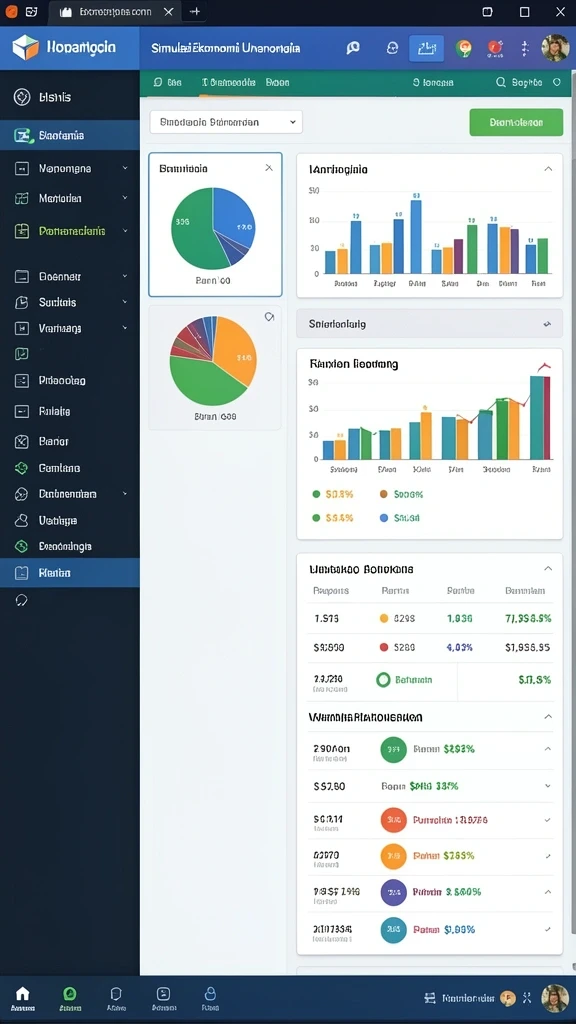Click the Nanianoias label in bottom bar

pyautogui.click(x=468, y=998)
